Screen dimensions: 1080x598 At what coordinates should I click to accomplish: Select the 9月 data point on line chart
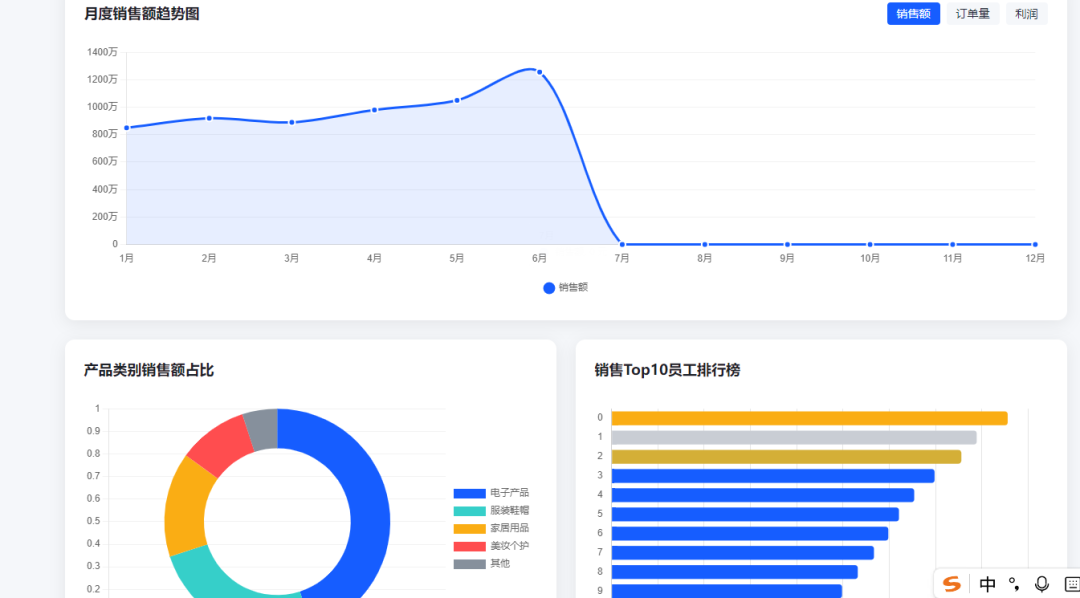787,245
